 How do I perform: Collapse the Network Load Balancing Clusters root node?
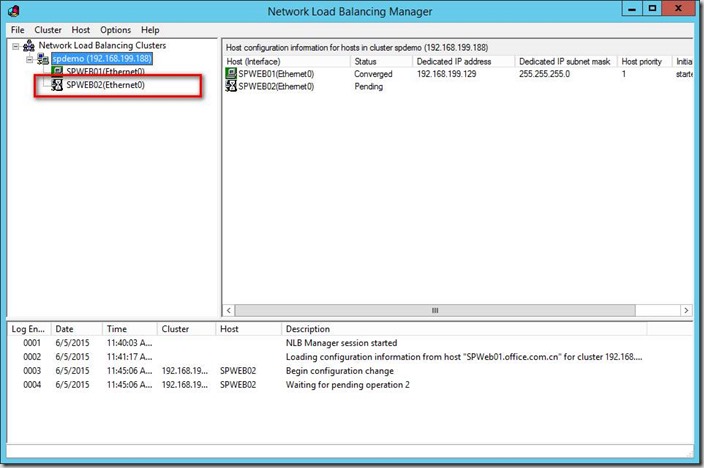15,46
